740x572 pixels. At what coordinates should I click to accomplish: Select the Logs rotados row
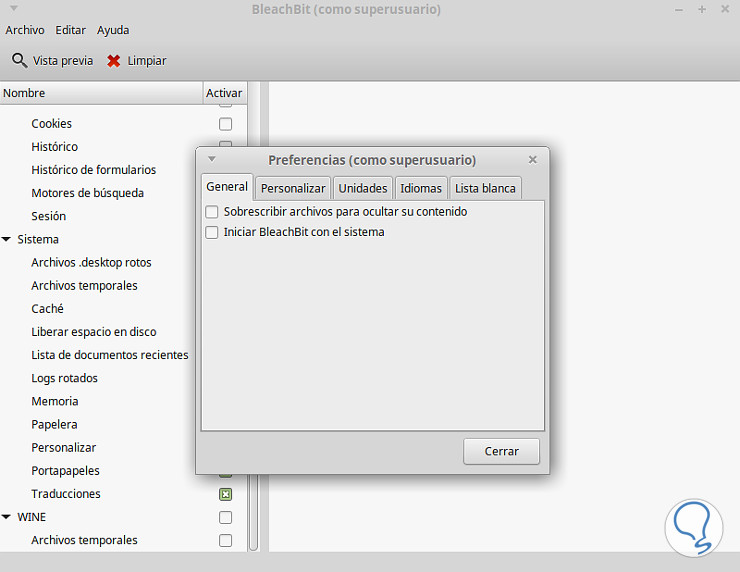tap(64, 378)
